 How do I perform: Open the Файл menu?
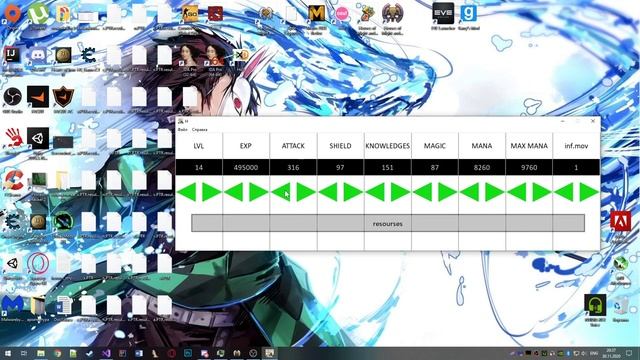coord(182,129)
